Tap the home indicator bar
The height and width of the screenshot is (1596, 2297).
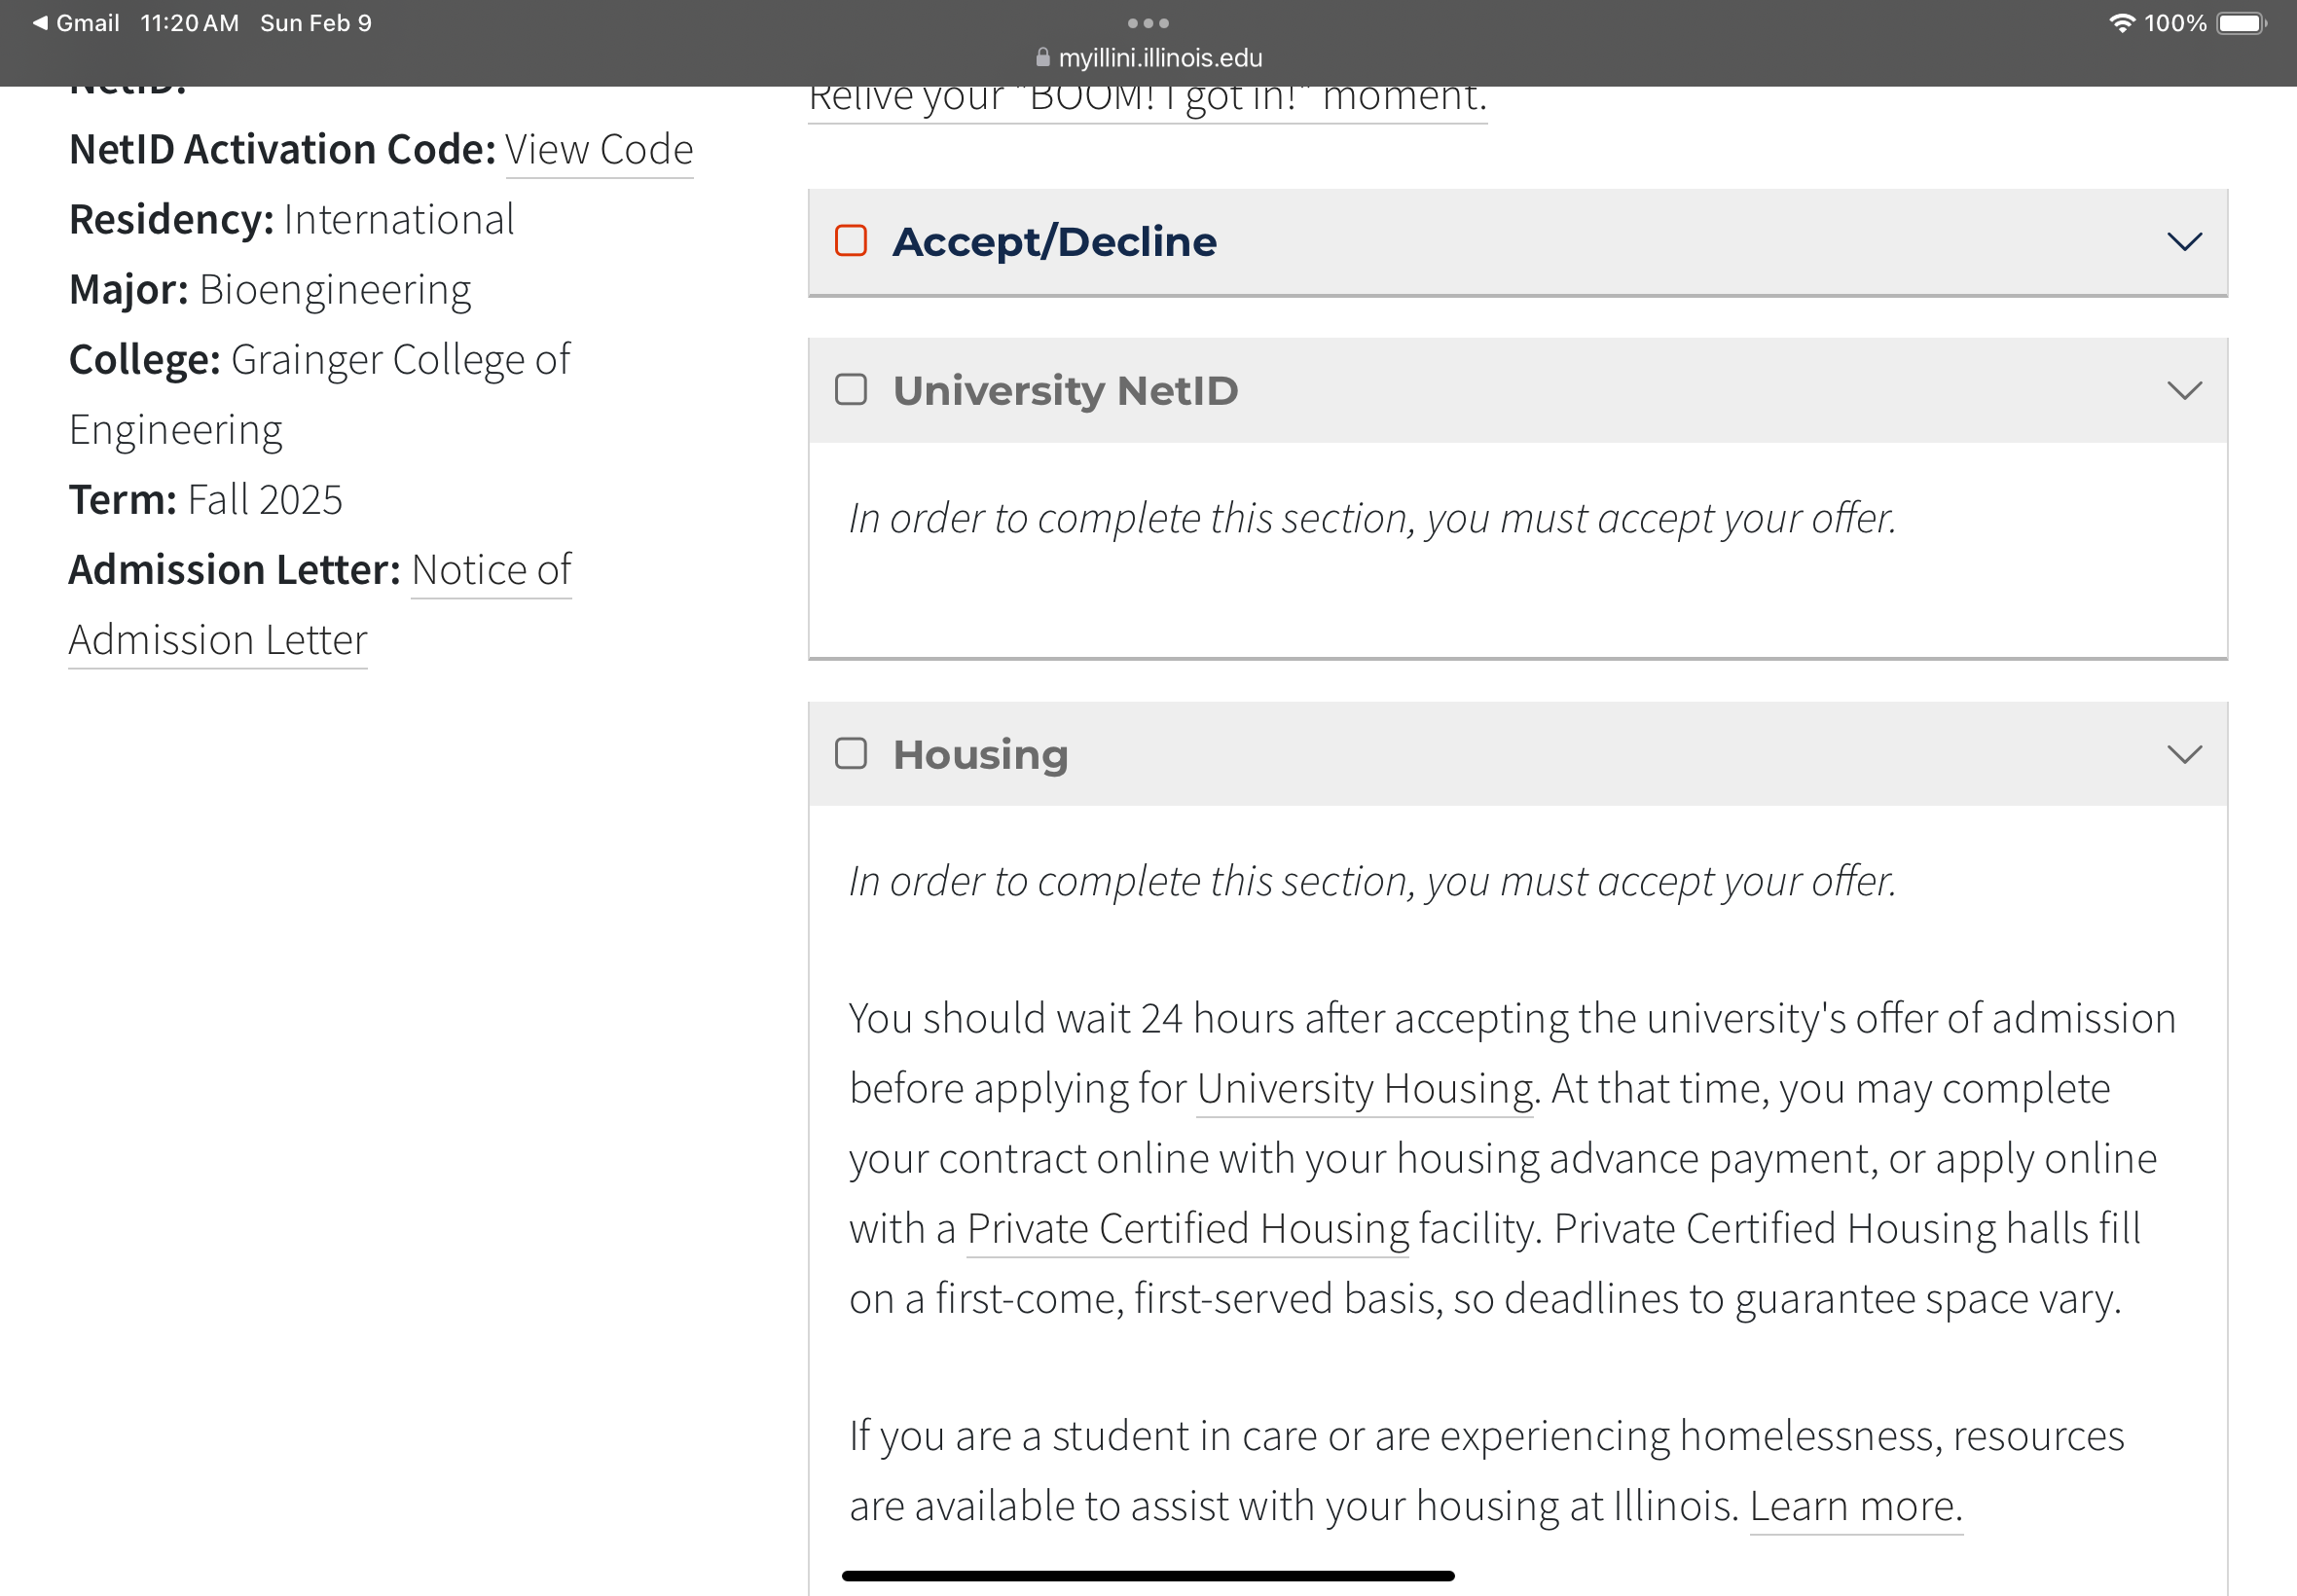click(1148, 1576)
